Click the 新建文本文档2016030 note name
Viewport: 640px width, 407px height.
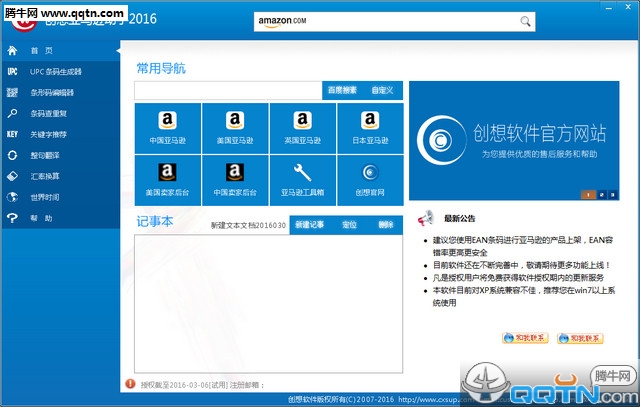point(248,225)
